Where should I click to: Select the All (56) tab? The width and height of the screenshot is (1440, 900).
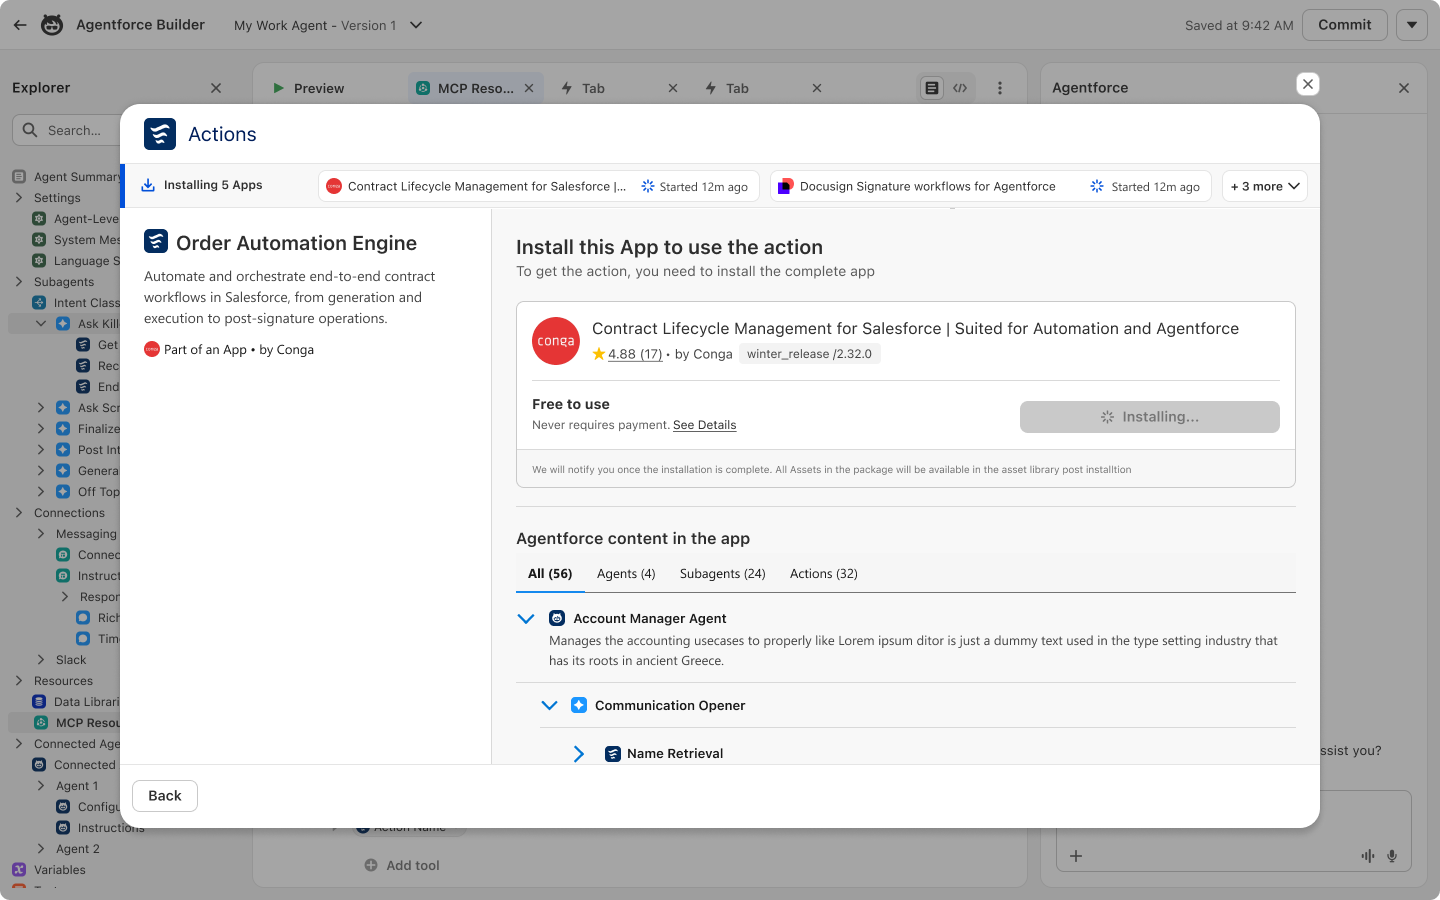click(x=550, y=574)
